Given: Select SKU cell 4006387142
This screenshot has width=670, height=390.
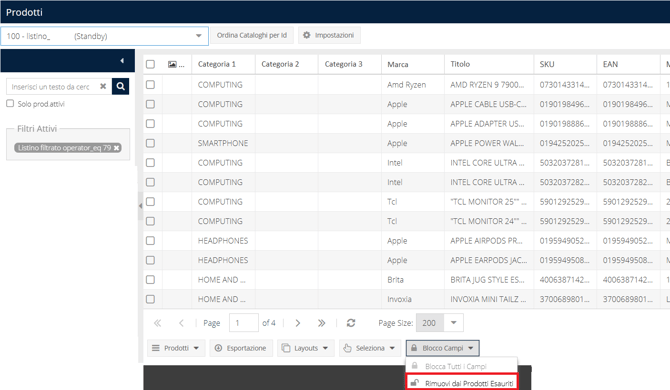Looking at the screenshot, I should point(564,280).
